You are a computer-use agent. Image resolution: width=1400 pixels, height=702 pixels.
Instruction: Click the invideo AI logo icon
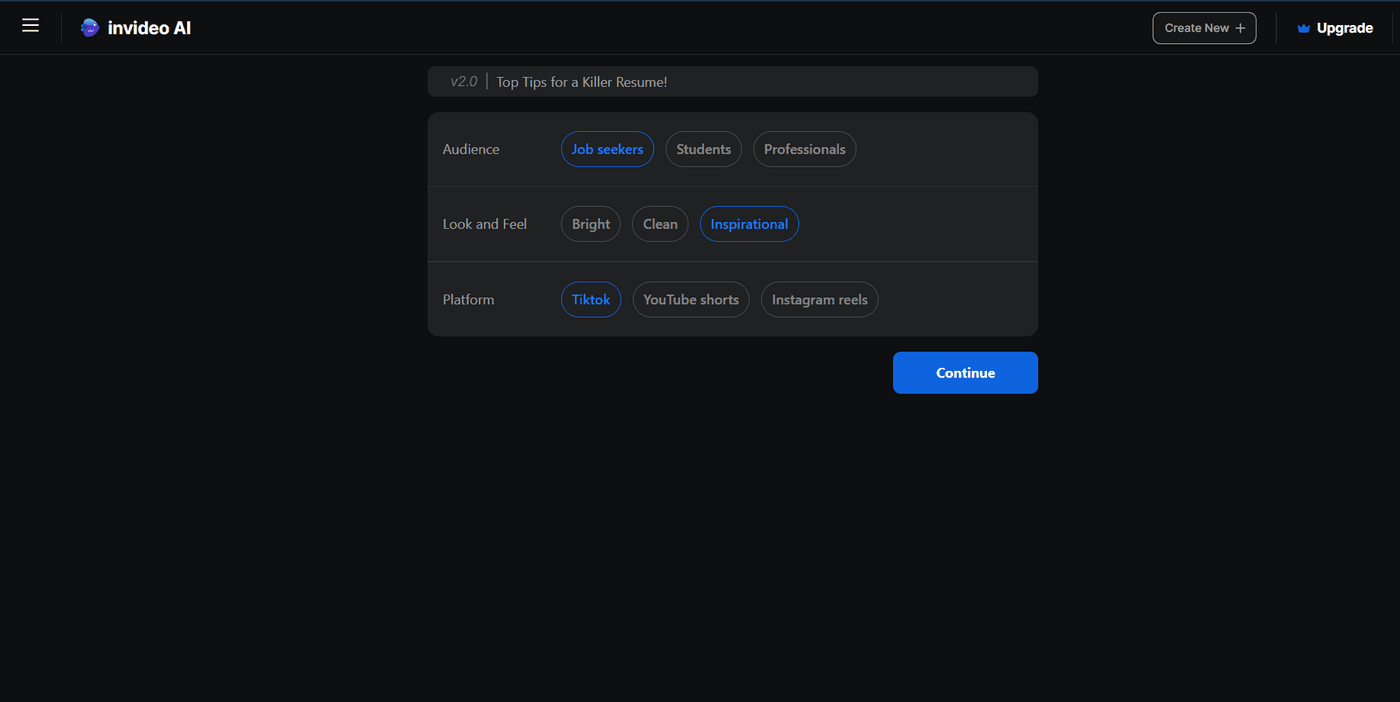click(90, 28)
